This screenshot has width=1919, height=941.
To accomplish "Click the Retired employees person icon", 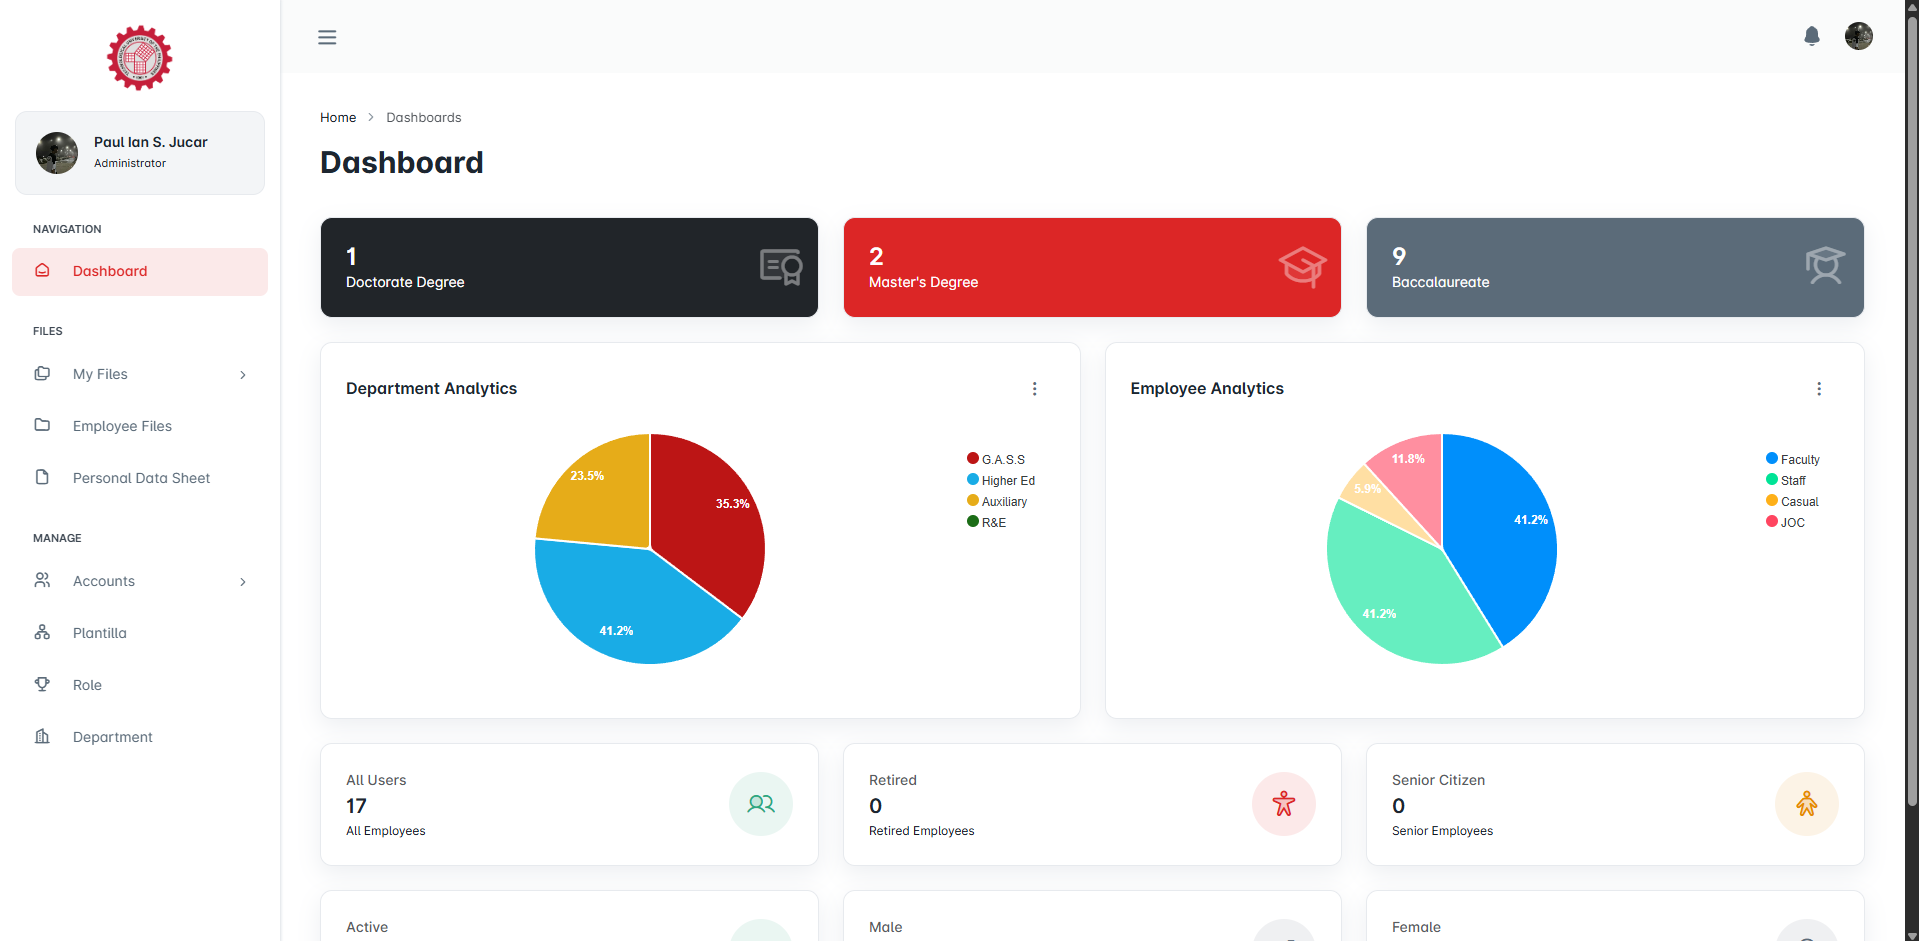I will click(1284, 804).
